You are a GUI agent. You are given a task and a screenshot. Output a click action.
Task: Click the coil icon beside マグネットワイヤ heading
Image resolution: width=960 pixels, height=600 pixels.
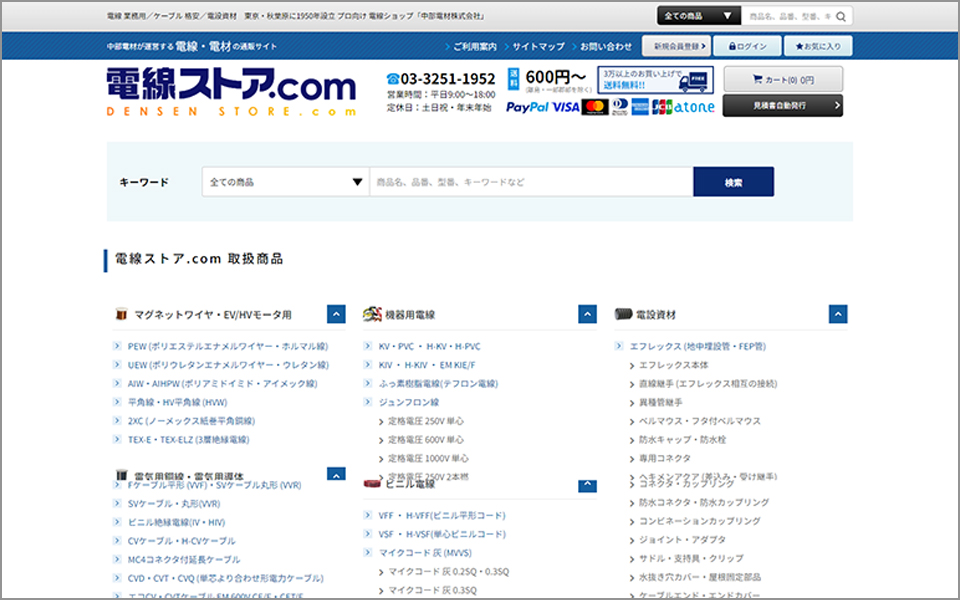[121, 315]
